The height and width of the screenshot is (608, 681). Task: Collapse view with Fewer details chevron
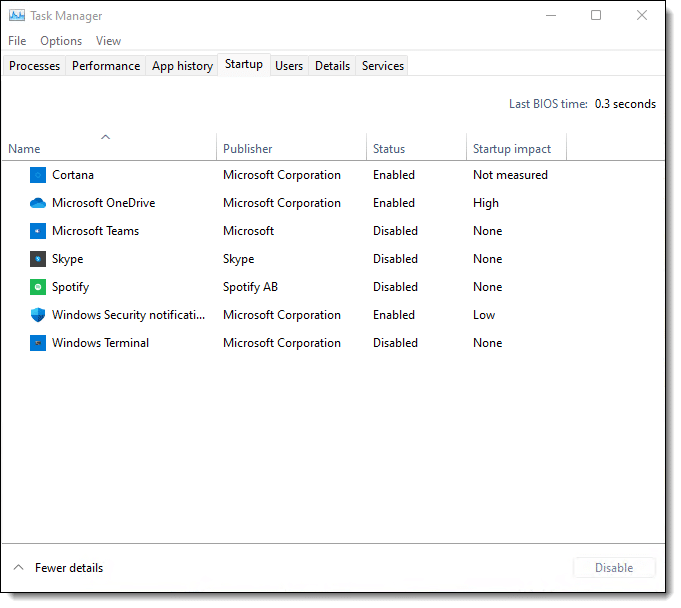pos(18,568)
